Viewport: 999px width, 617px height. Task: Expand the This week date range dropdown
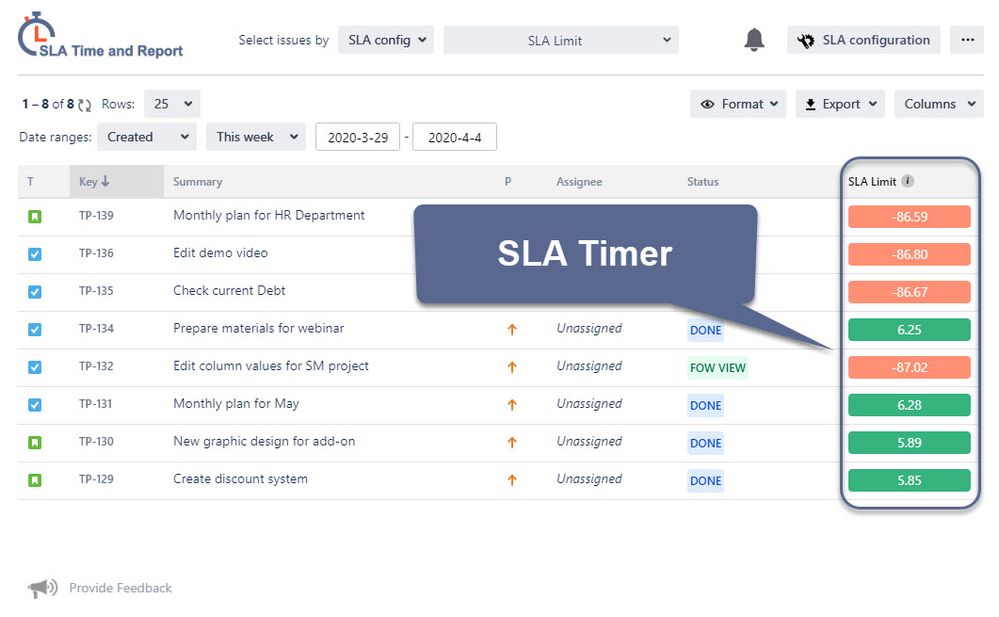click(255, 136)
